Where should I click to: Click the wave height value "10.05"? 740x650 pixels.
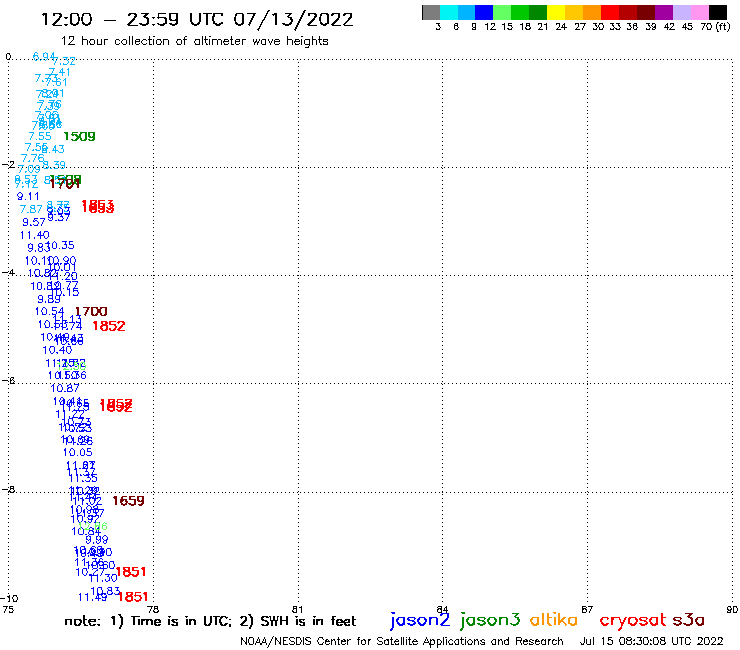click(x=78, y=452)
